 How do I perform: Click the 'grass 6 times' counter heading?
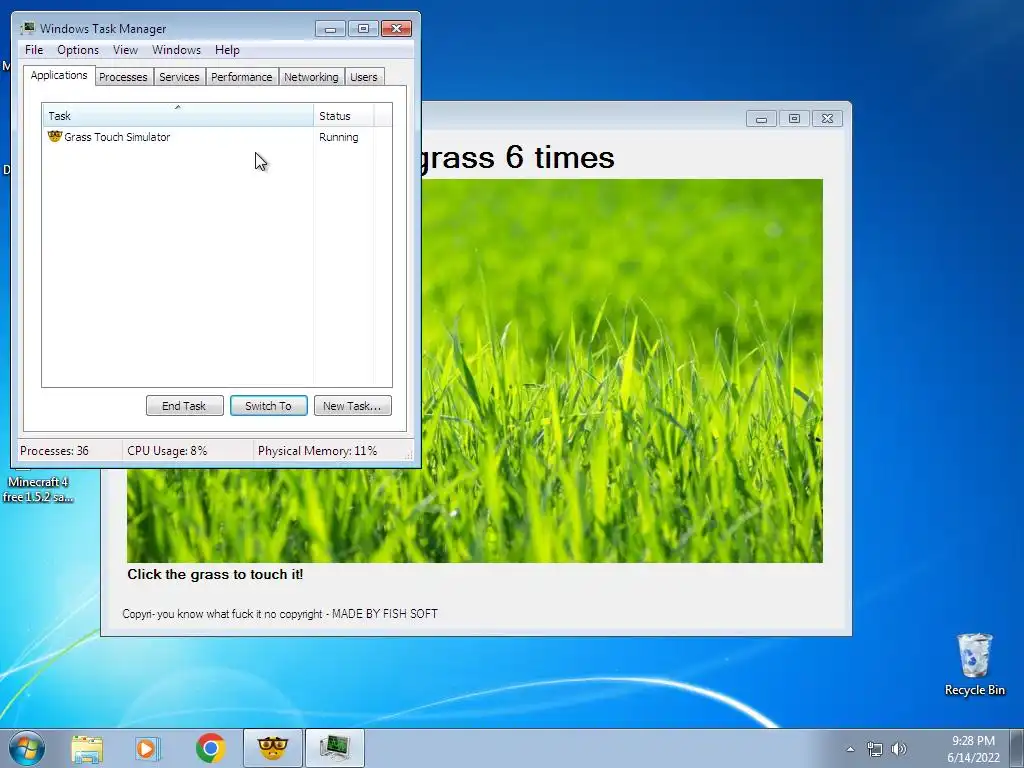coord(518,158)
